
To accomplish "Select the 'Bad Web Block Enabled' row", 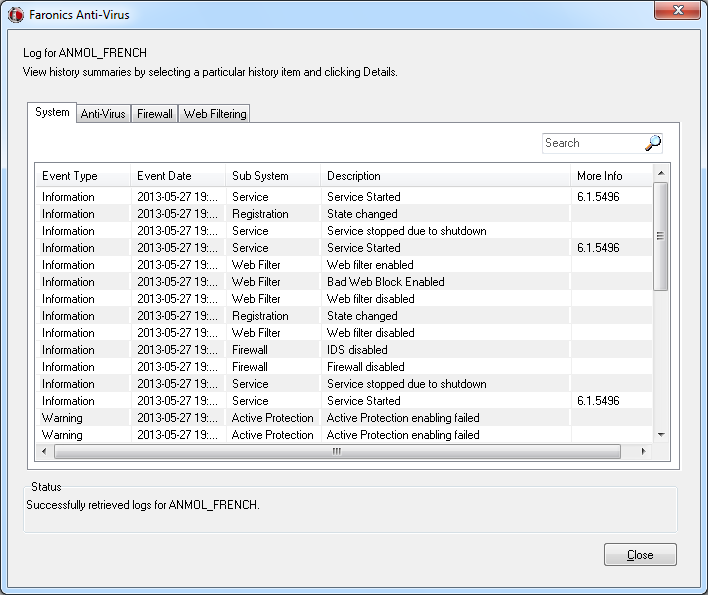I will coord(344,282).
